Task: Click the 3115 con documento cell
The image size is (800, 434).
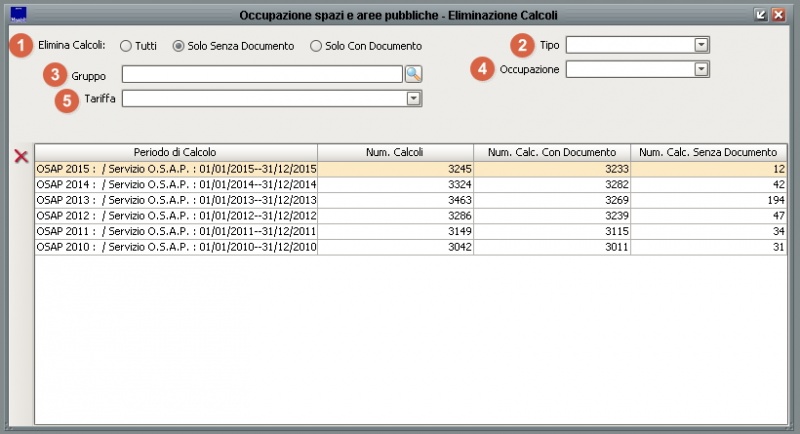Action: coord(552,231)
